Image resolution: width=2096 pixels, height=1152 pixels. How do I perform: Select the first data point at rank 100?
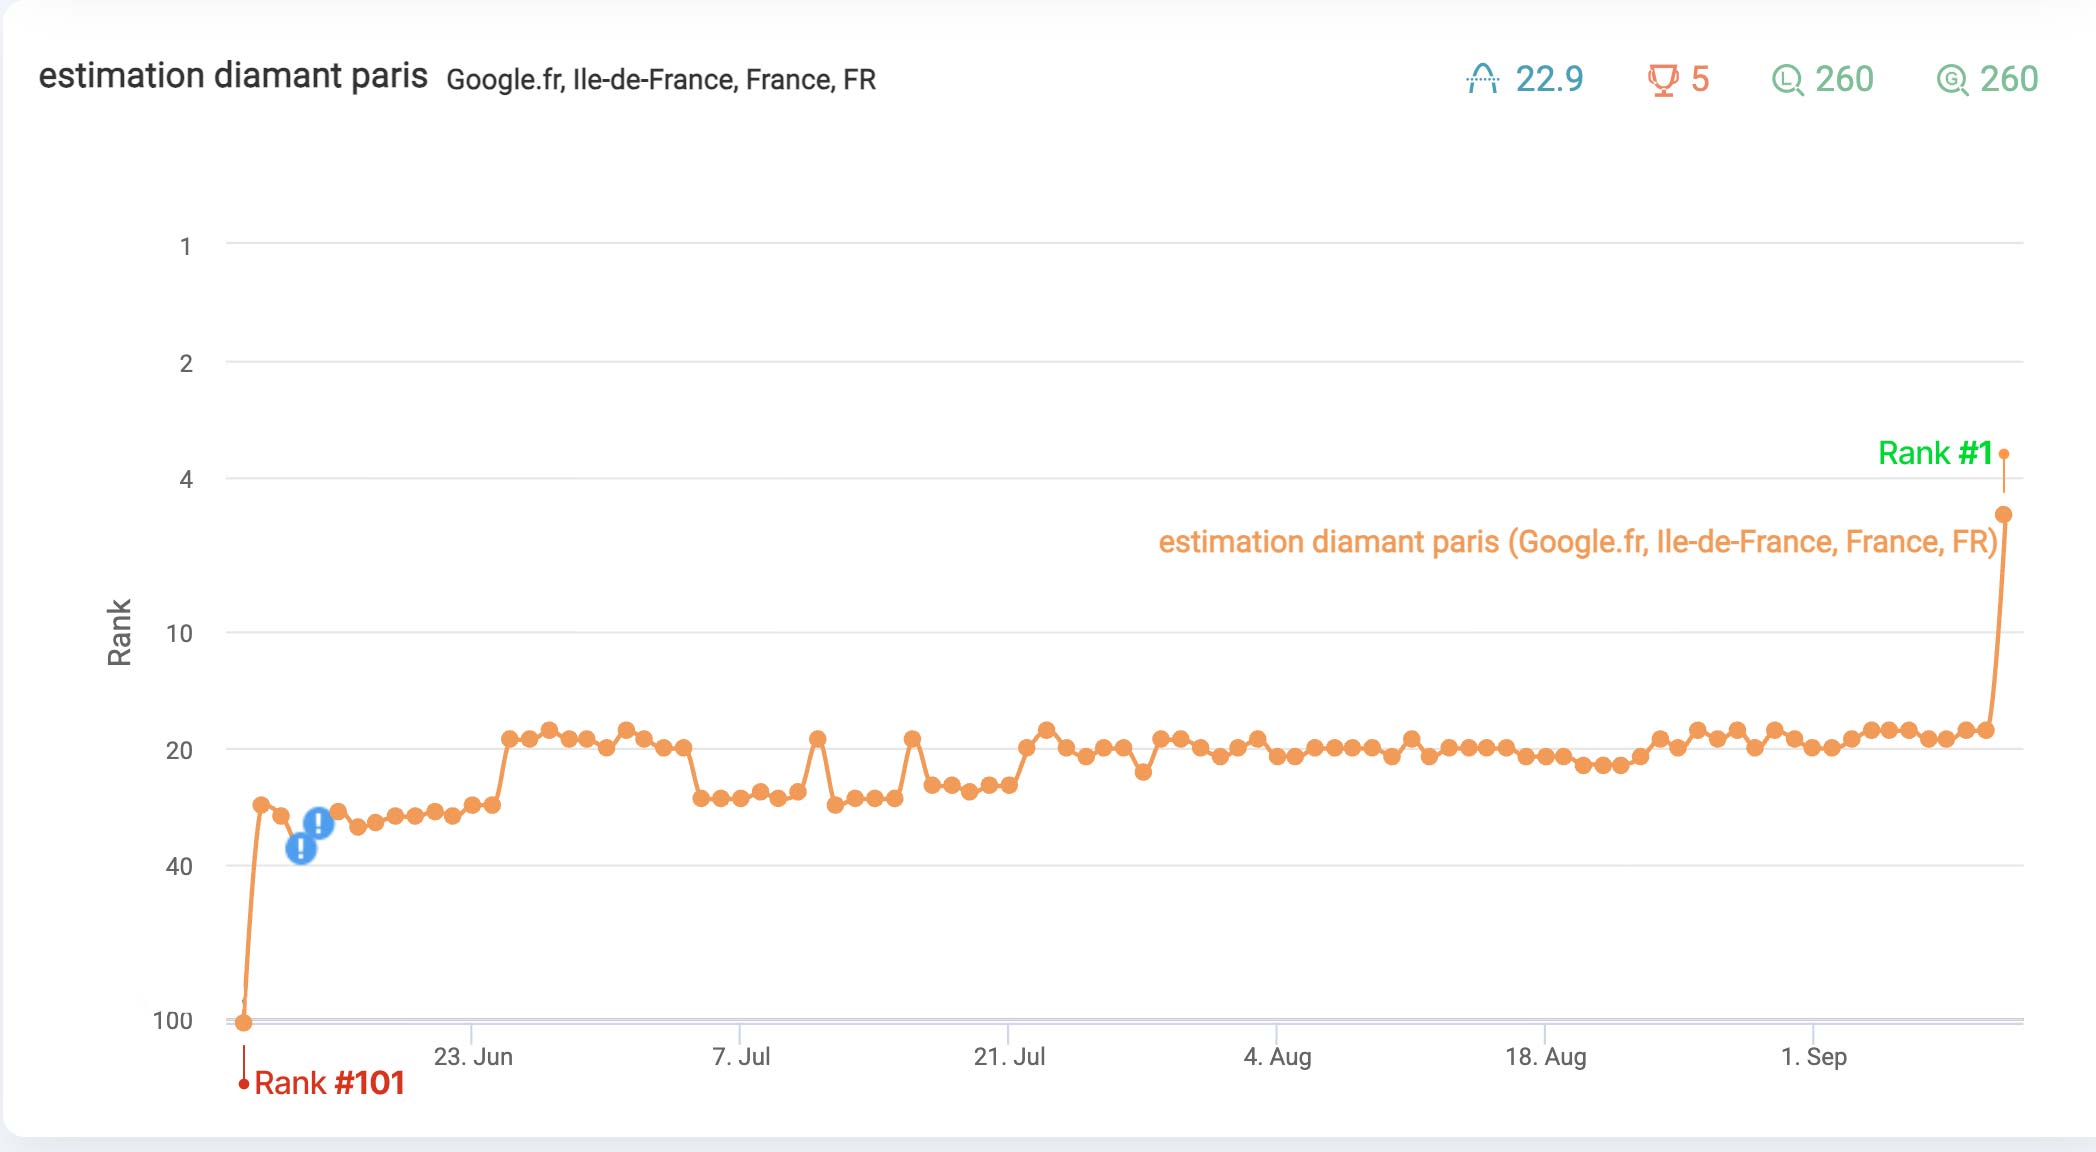coord(243,1022)
